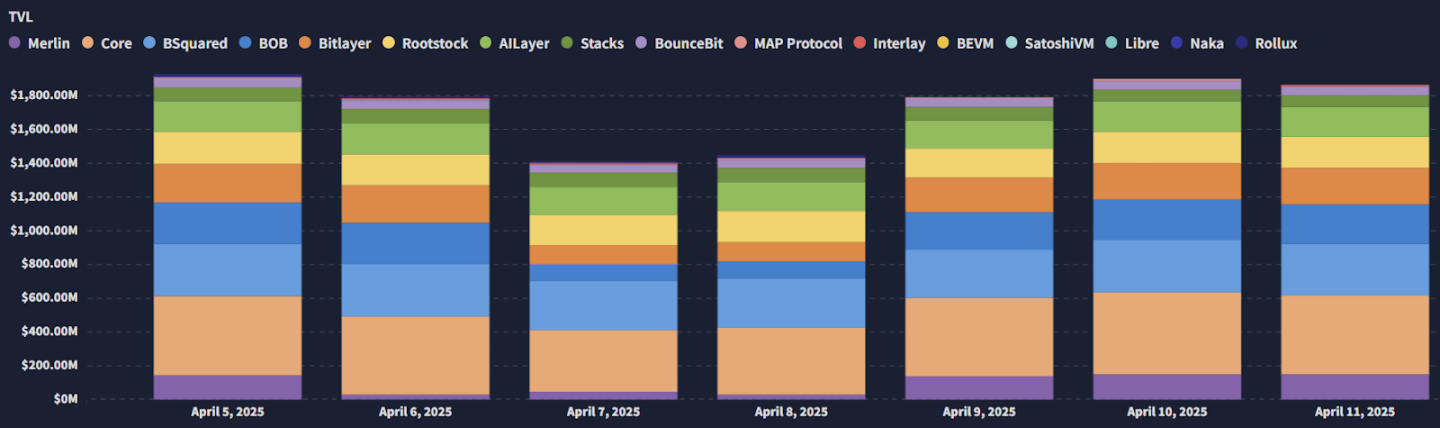The height and width of the screenshot is (428, 1440).
Task: Select BounceBit in the legend
Action: click(679, 44)
